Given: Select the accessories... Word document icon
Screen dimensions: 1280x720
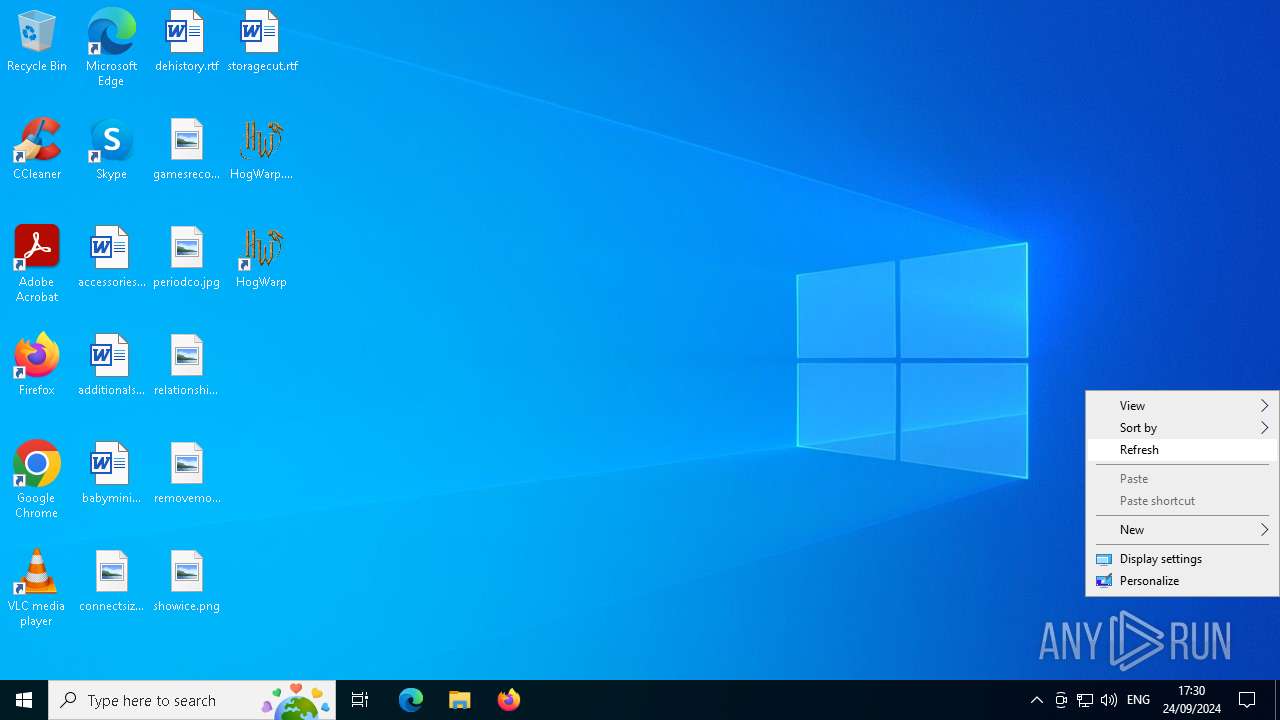Looking at the screenshot, I should pyautogui.click(x=111, y=258).
